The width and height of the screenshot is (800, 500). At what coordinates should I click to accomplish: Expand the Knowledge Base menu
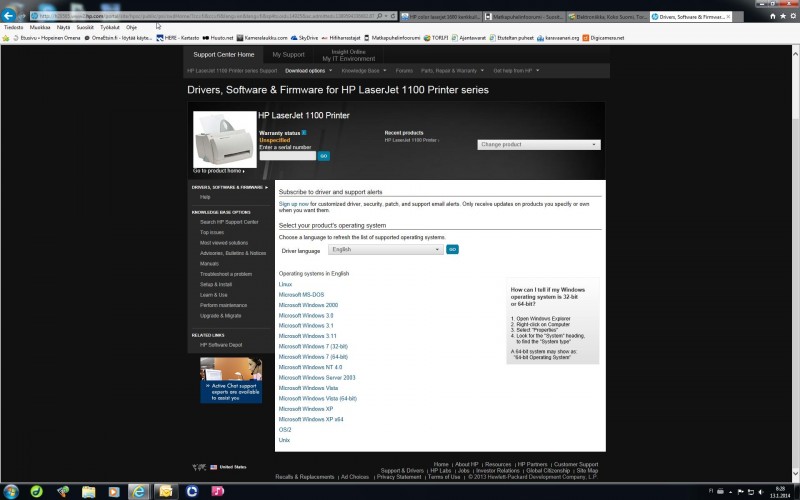coord(364,71)
